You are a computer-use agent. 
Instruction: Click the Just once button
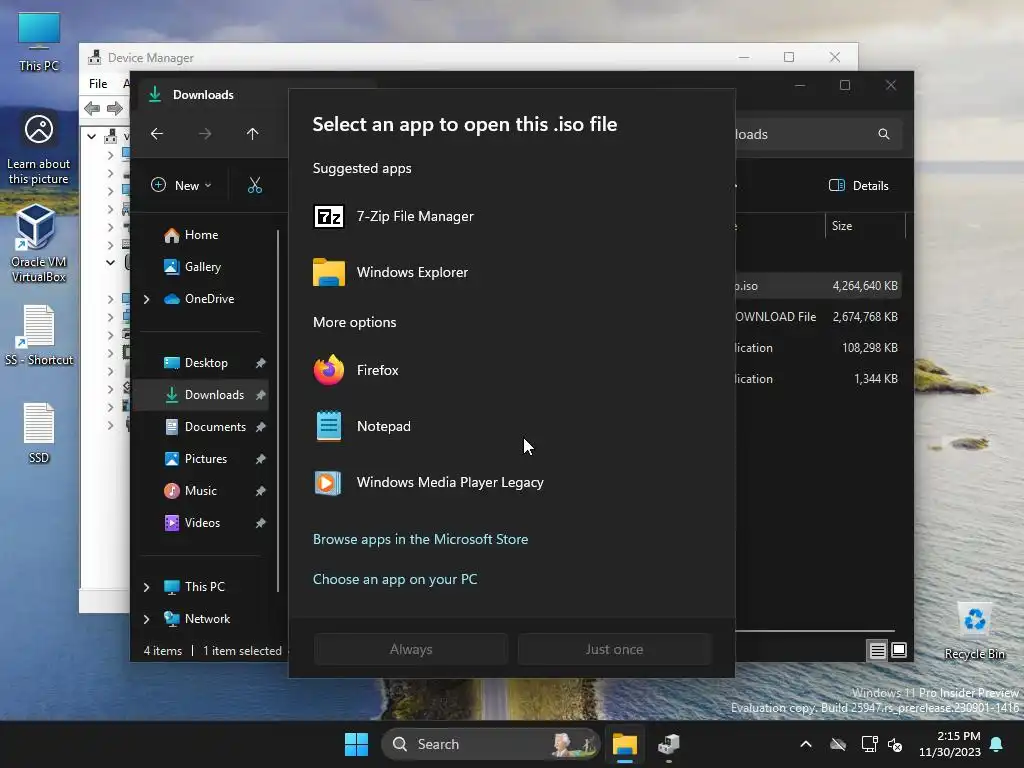coord(614,649)
